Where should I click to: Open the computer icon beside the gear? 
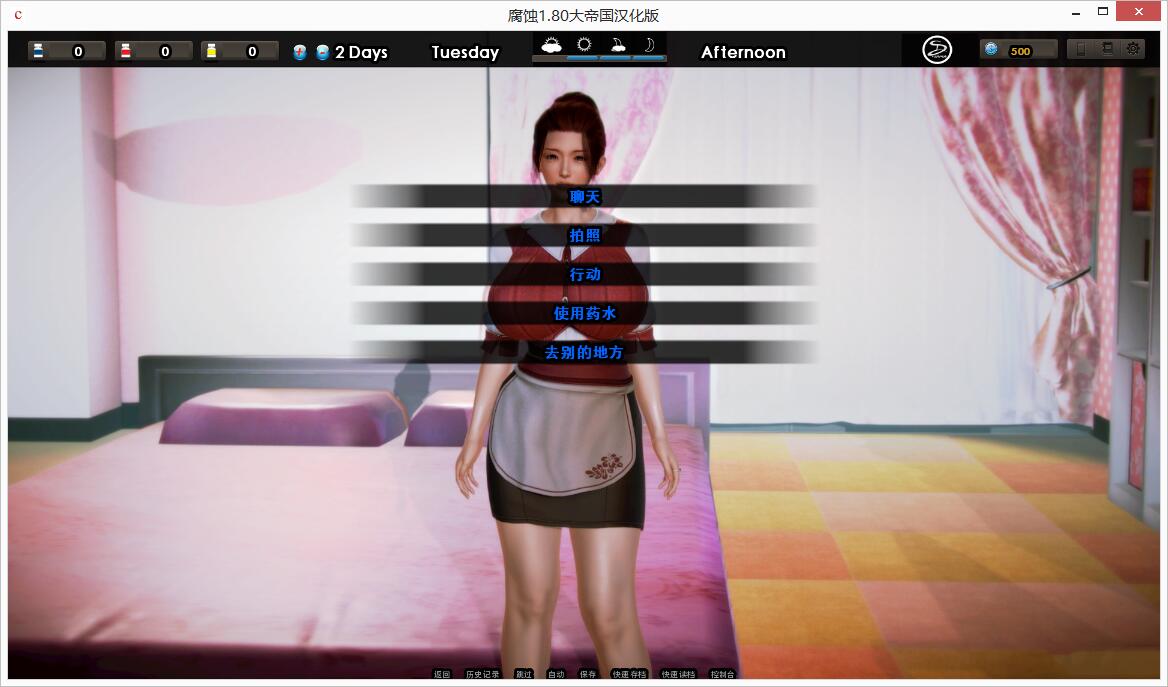pyautogui.click(x=1107, y=48)
